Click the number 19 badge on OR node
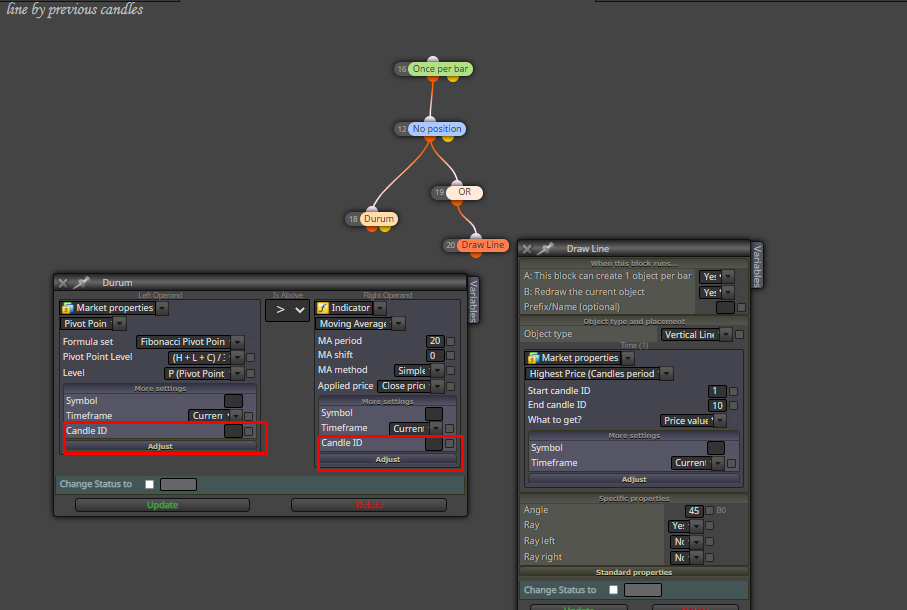 tap(439, 192)
